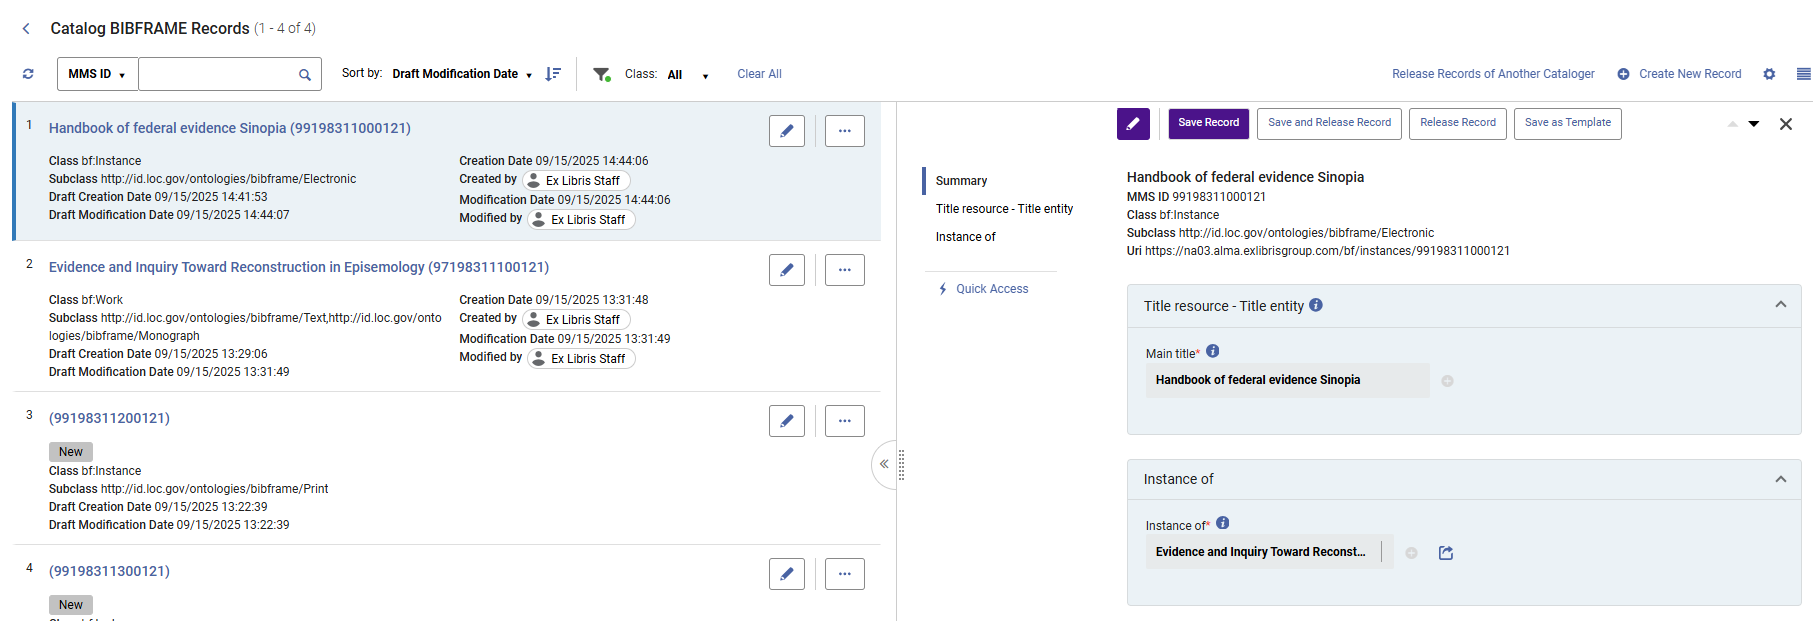Click into the MMS ID search field

coord(216,74)
